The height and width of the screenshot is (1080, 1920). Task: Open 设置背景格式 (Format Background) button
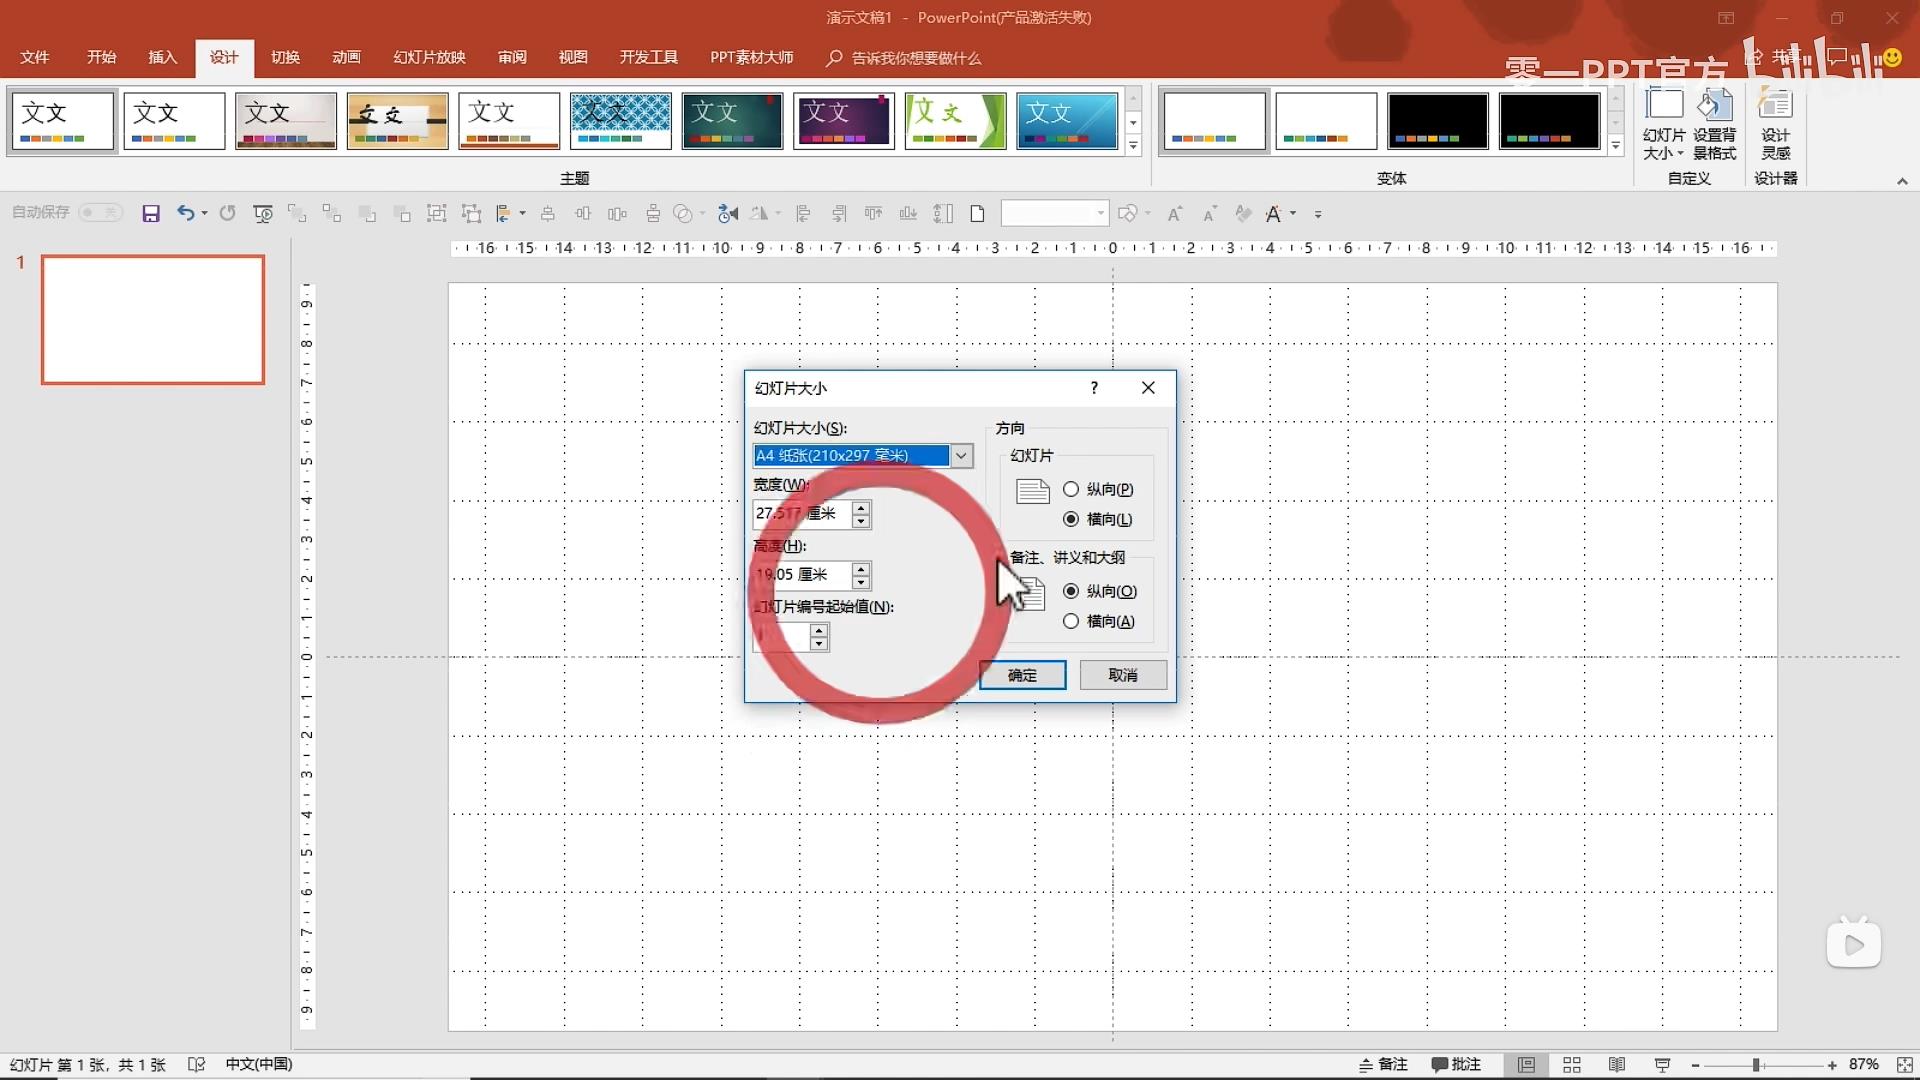1714,124
